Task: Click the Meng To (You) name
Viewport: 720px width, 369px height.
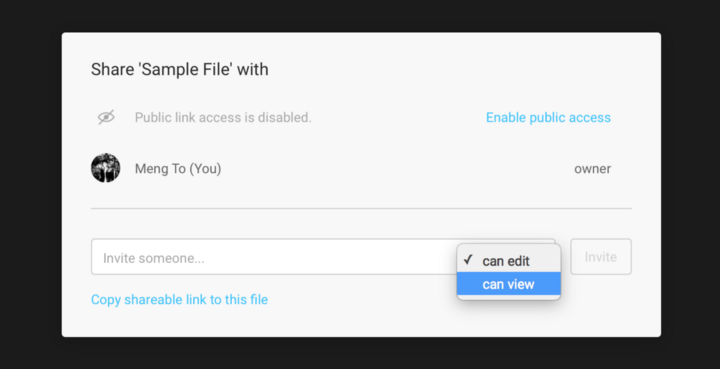Action: [178, 169]
